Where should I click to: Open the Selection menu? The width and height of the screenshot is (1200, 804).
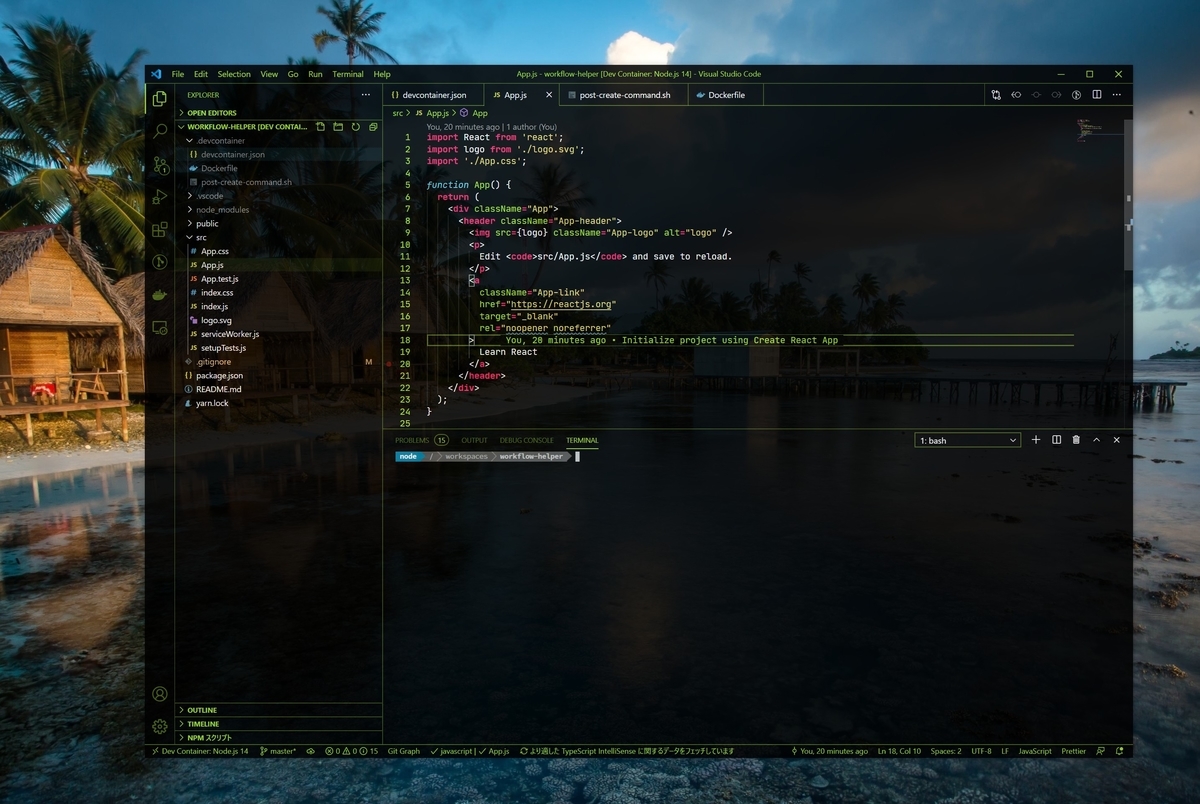point(234,74)
